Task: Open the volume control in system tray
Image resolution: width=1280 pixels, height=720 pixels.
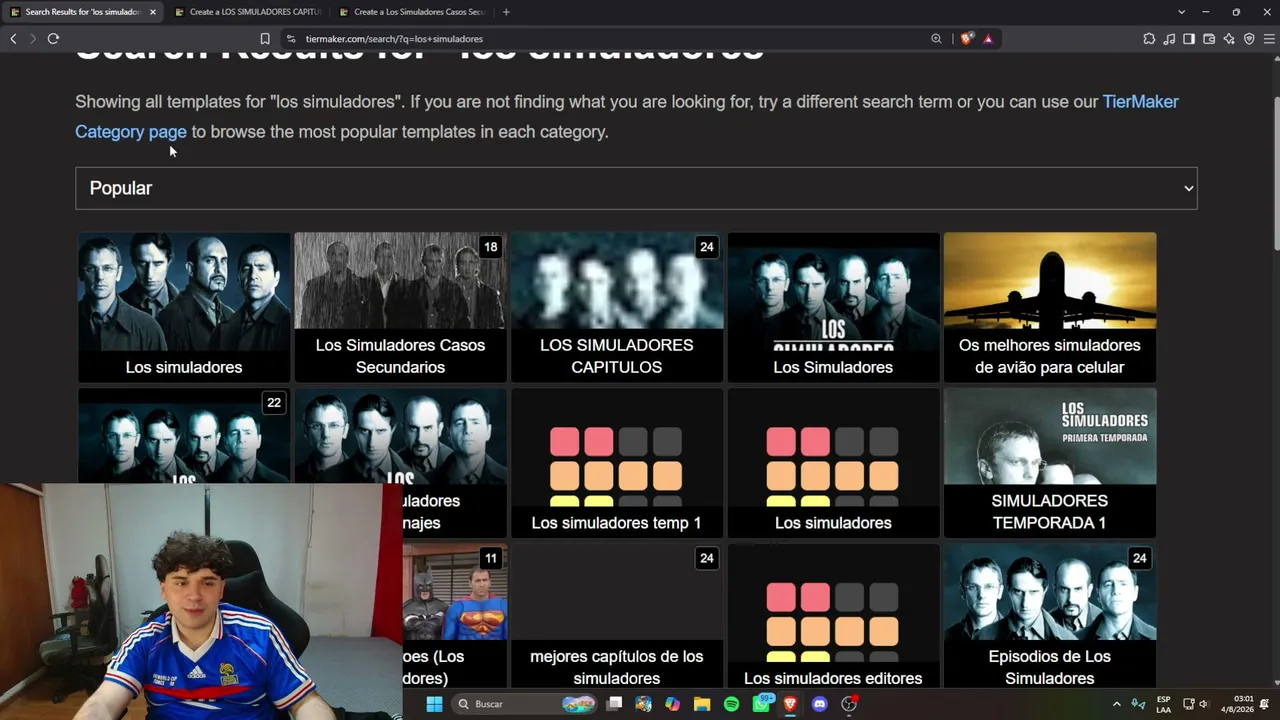Action: (x=1204, y=704)
